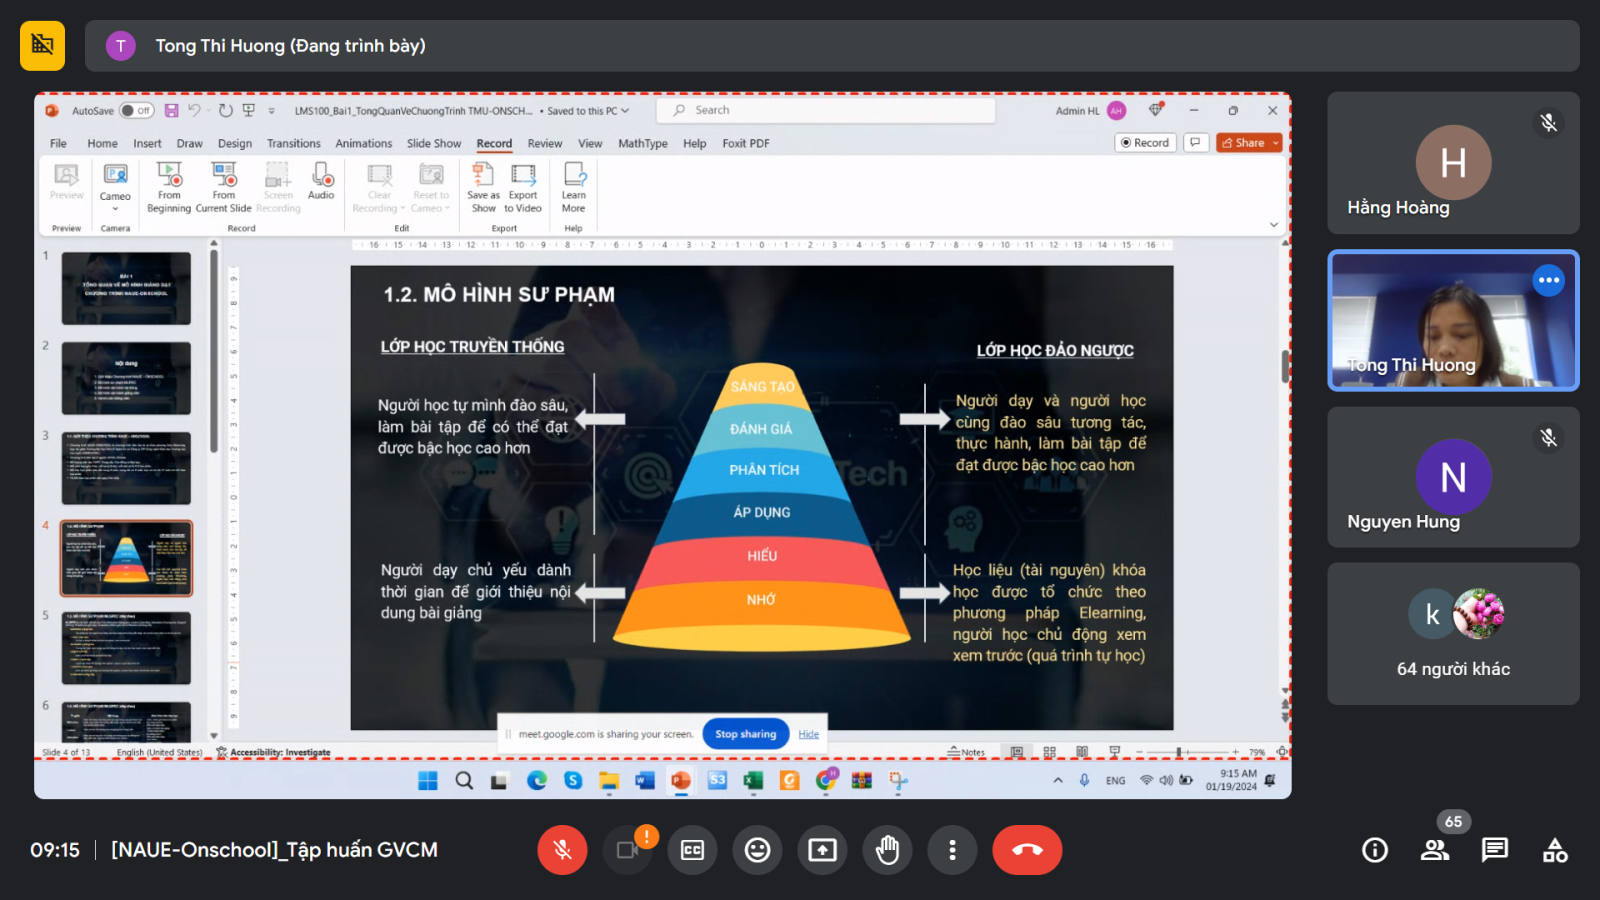Start presentation from Quick Access Toolbar
The width and height of the screenshot is (1600, 900).
[249, 110]
